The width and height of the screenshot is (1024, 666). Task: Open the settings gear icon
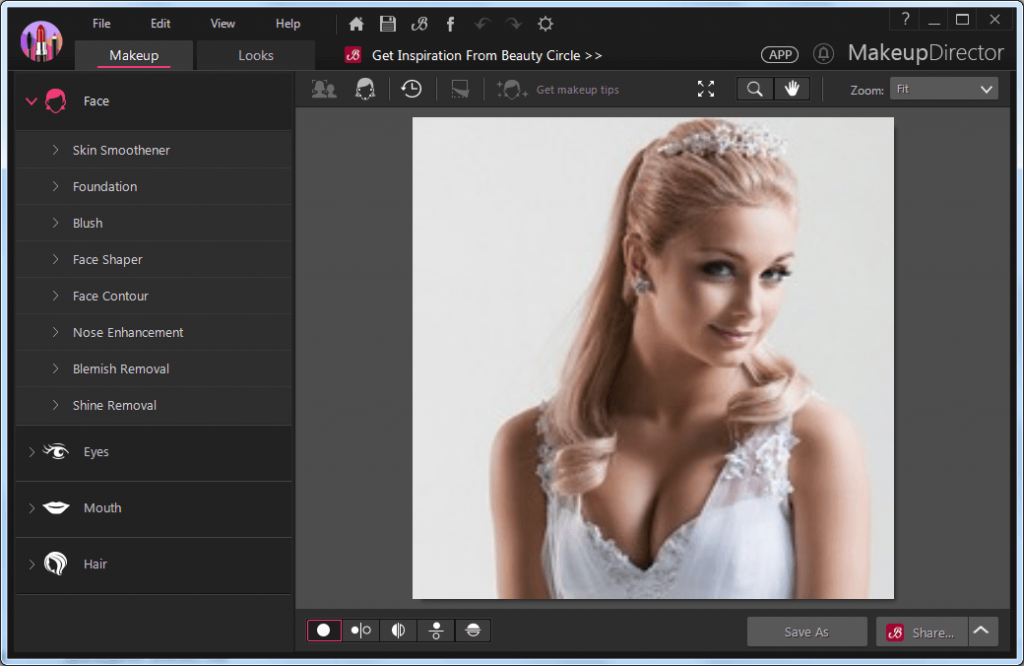pos(545,24)
